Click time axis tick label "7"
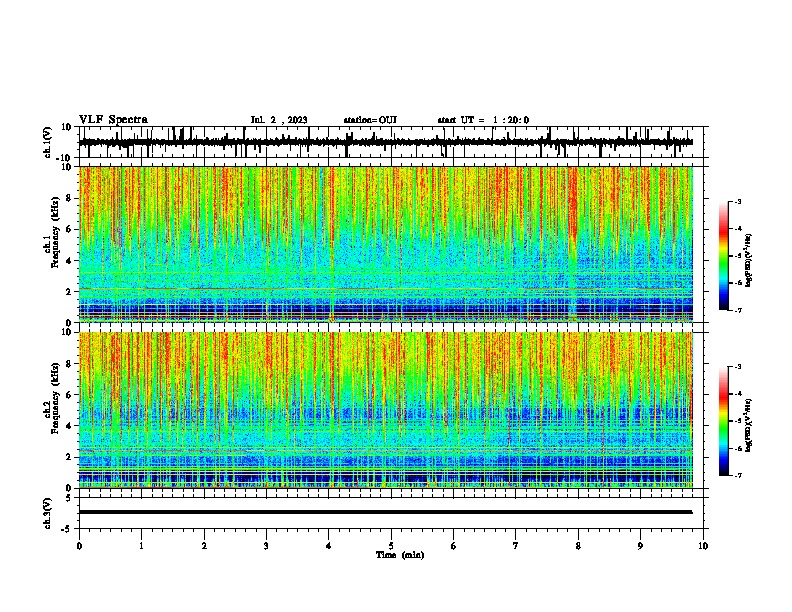This screenshot has width=792, height=612. click(x=516, y=546)
